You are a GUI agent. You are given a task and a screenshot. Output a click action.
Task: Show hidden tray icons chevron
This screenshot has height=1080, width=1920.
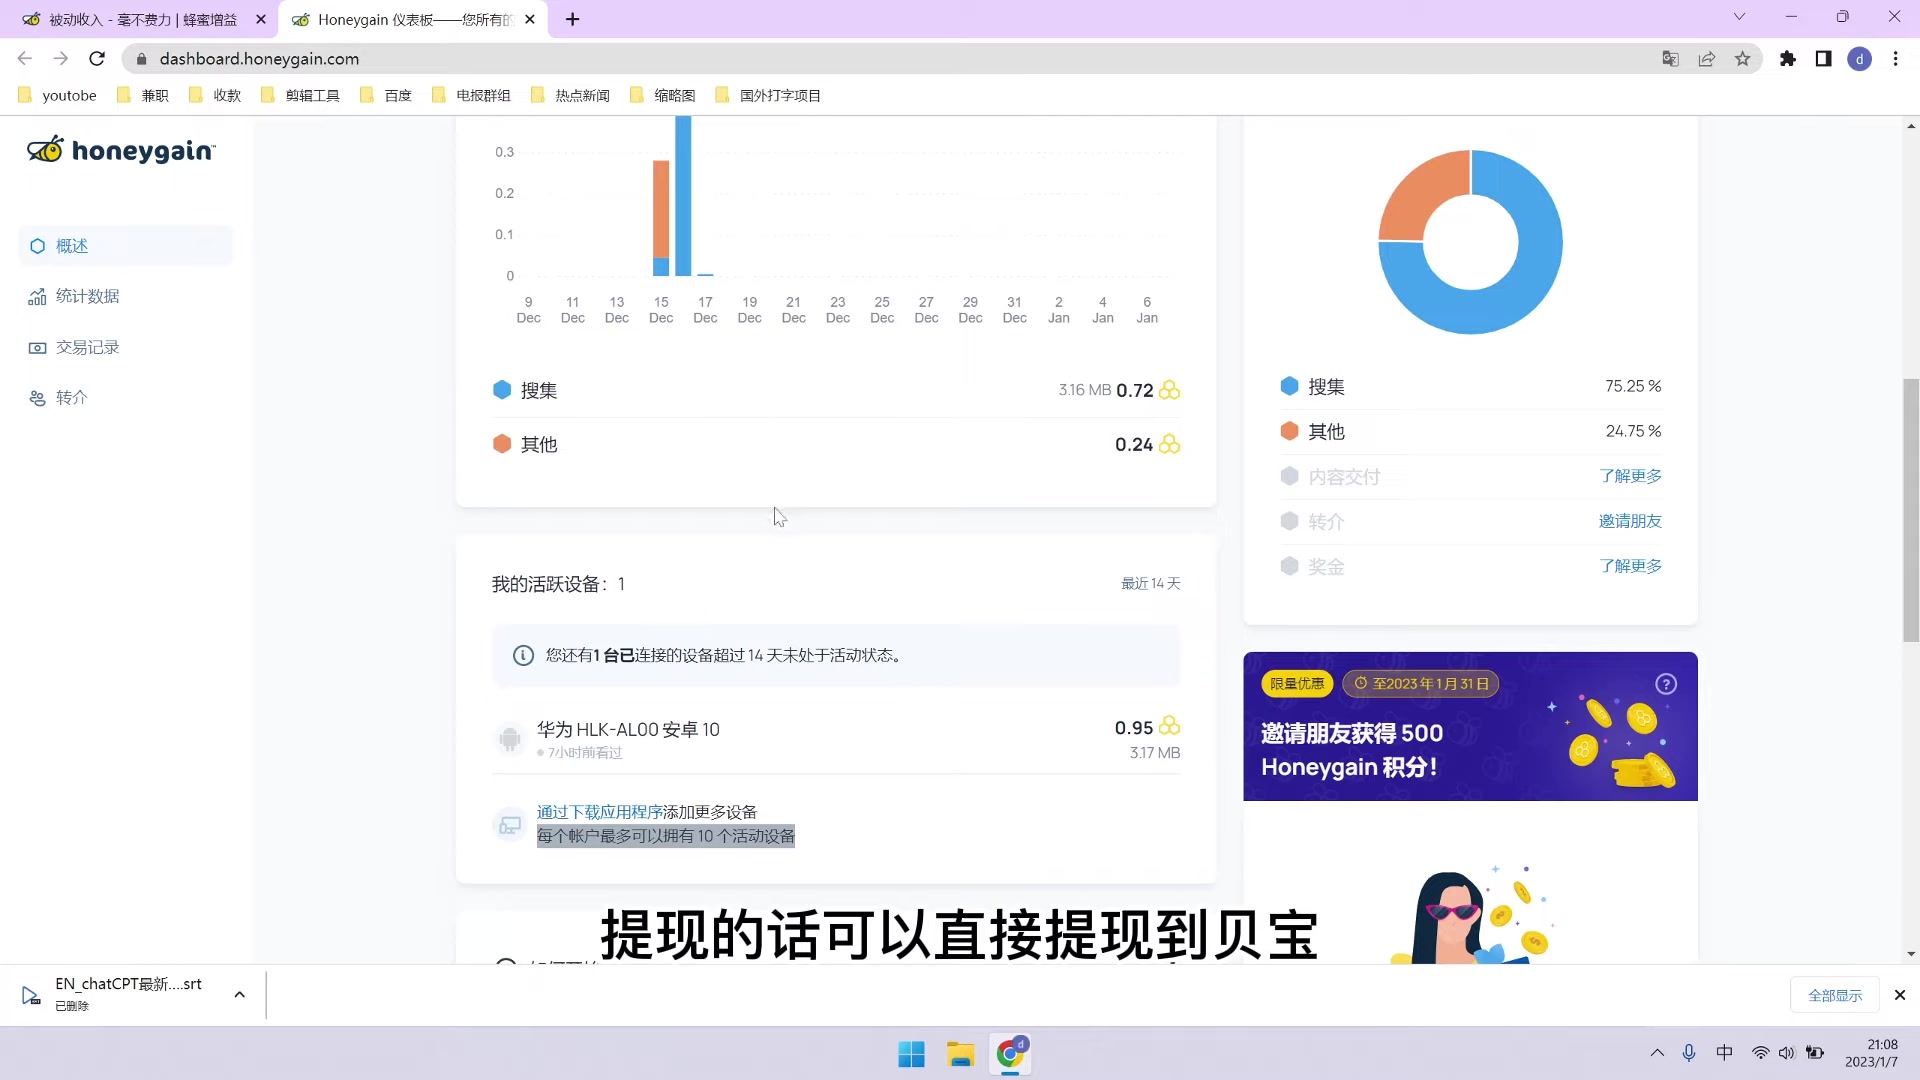click(x=1657, y=1053)
